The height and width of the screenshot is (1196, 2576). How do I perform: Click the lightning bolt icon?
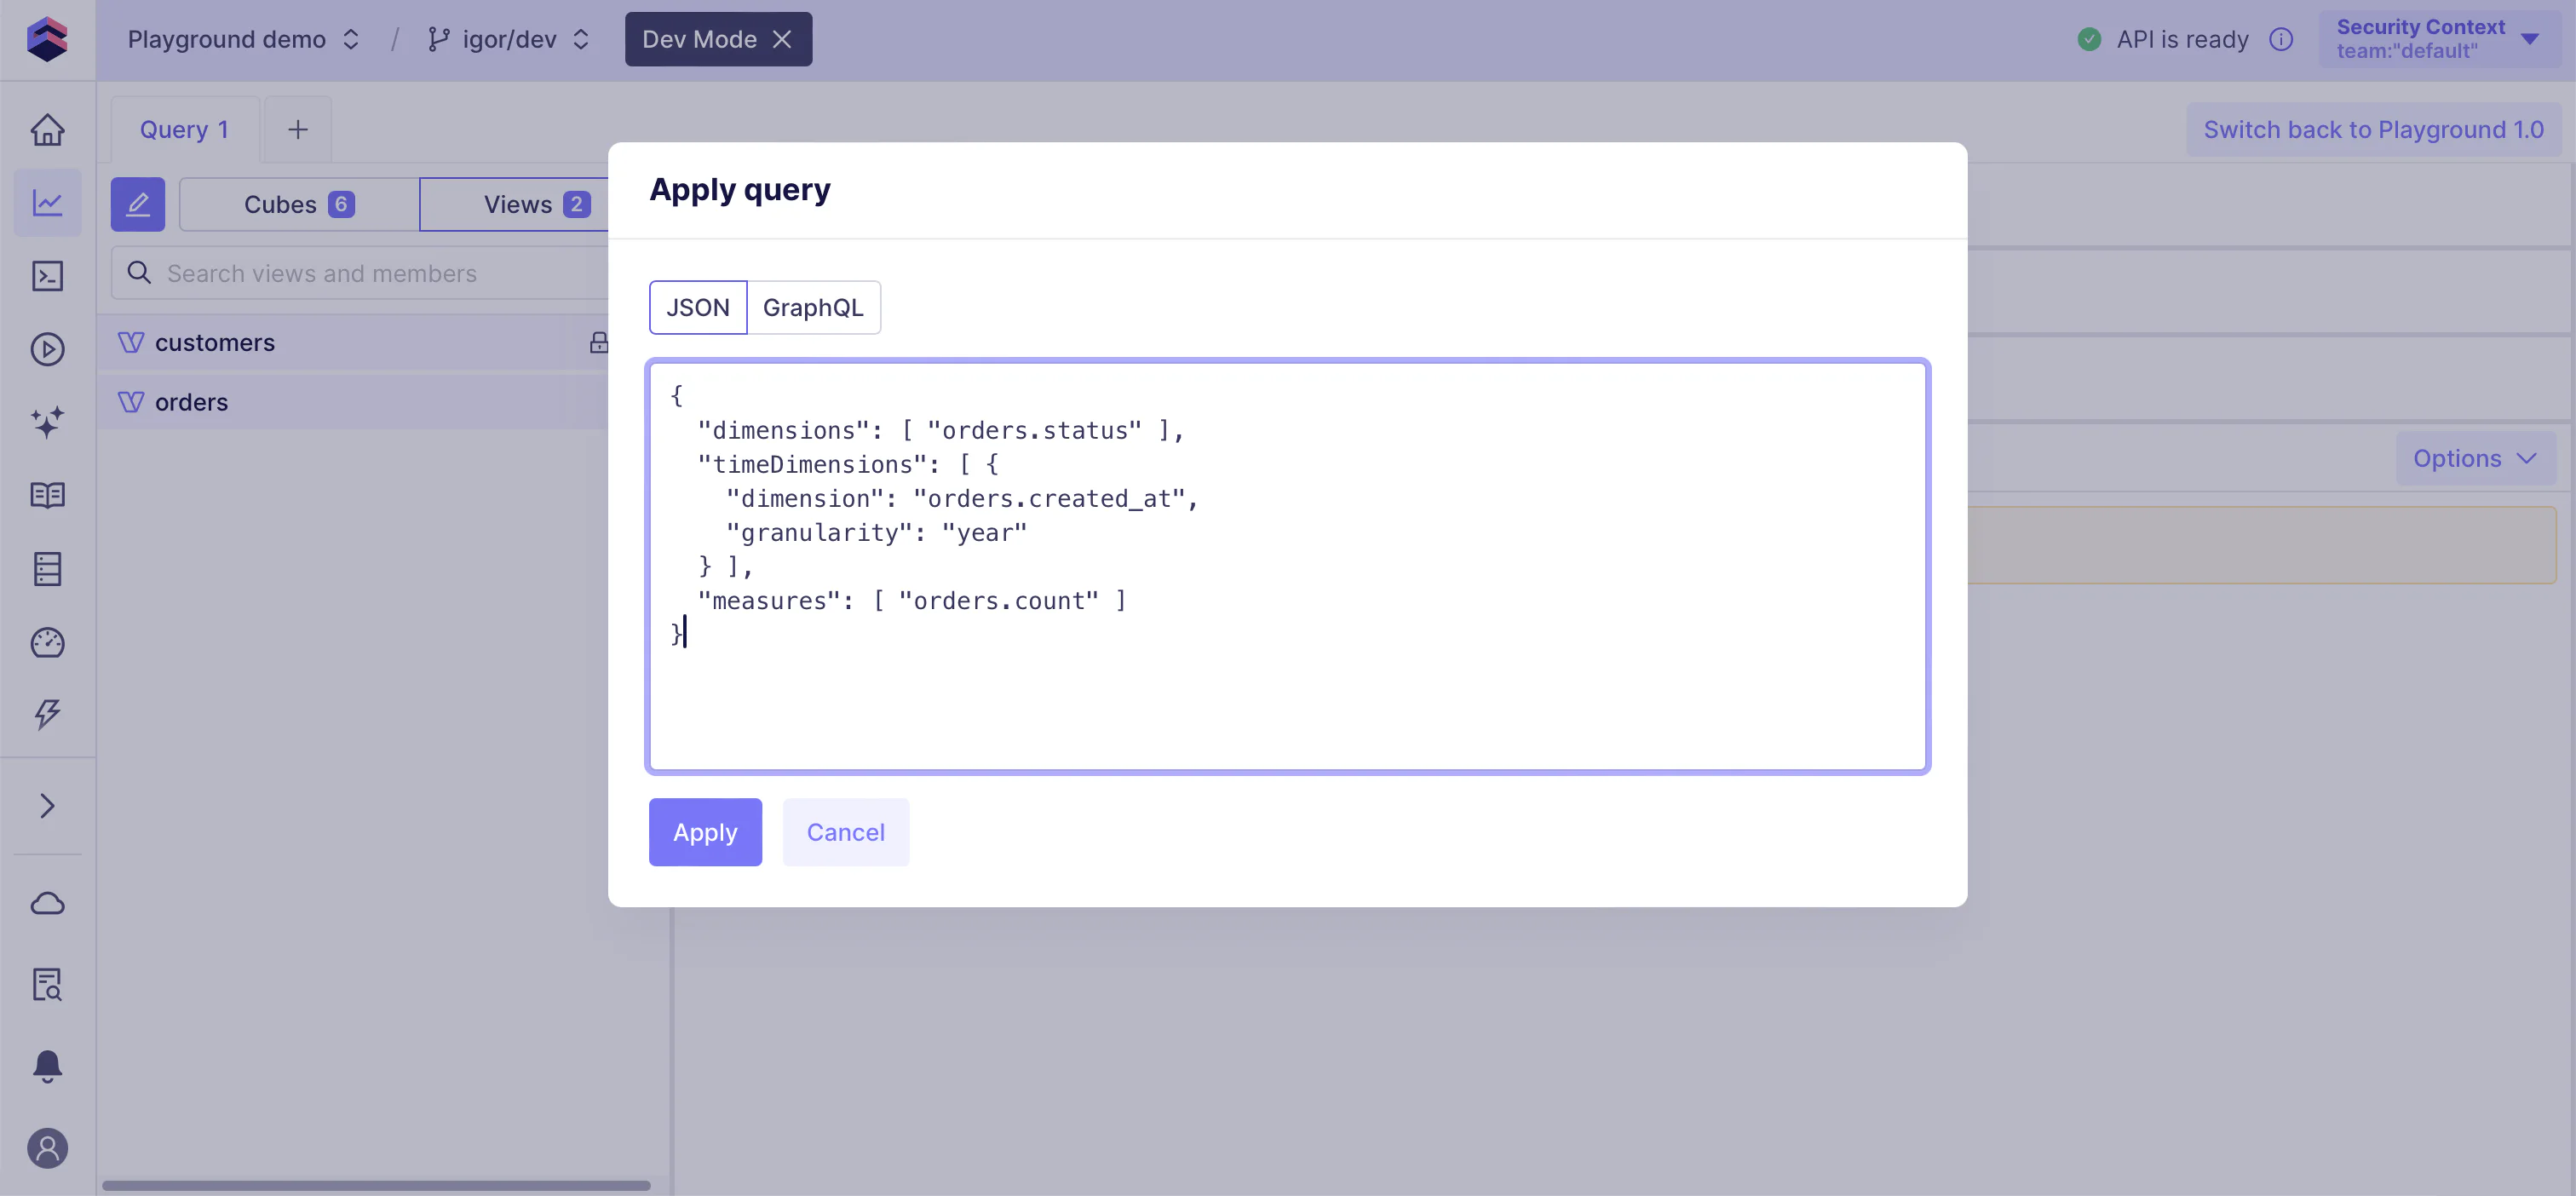click(47, 714)
